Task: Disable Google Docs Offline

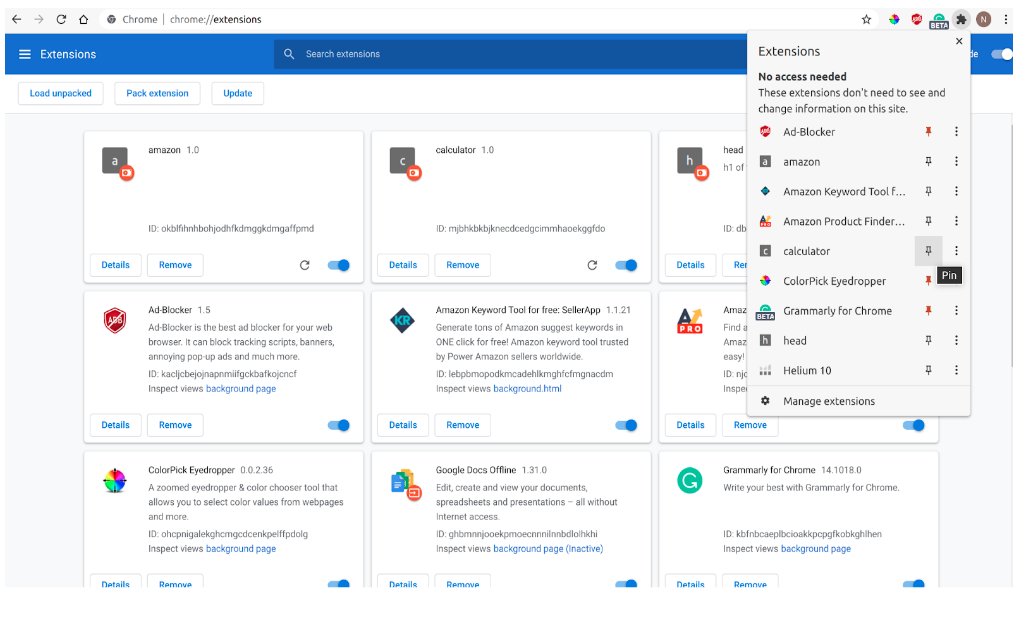Action: 626,585
